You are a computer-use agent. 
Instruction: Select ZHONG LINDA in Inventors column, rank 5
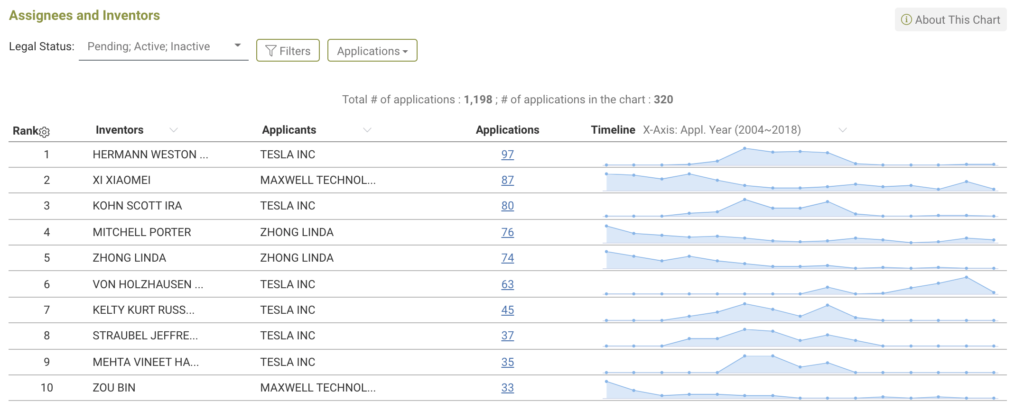pos(129,258)
